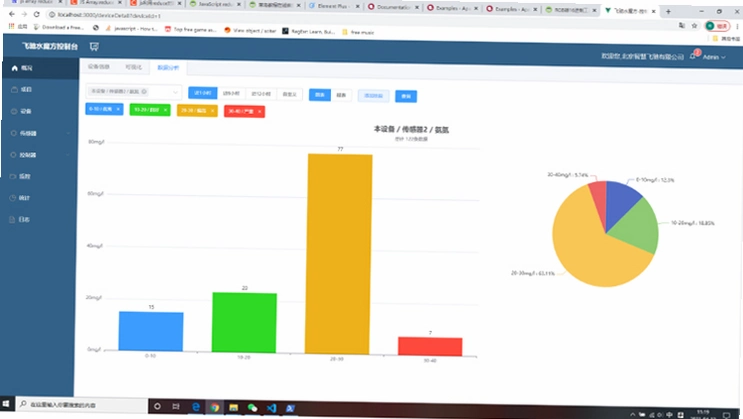Viewport: 743px width, 419px height.
Task: Switch to Element Plus browser tab
Action: click(x=334, y=6)
